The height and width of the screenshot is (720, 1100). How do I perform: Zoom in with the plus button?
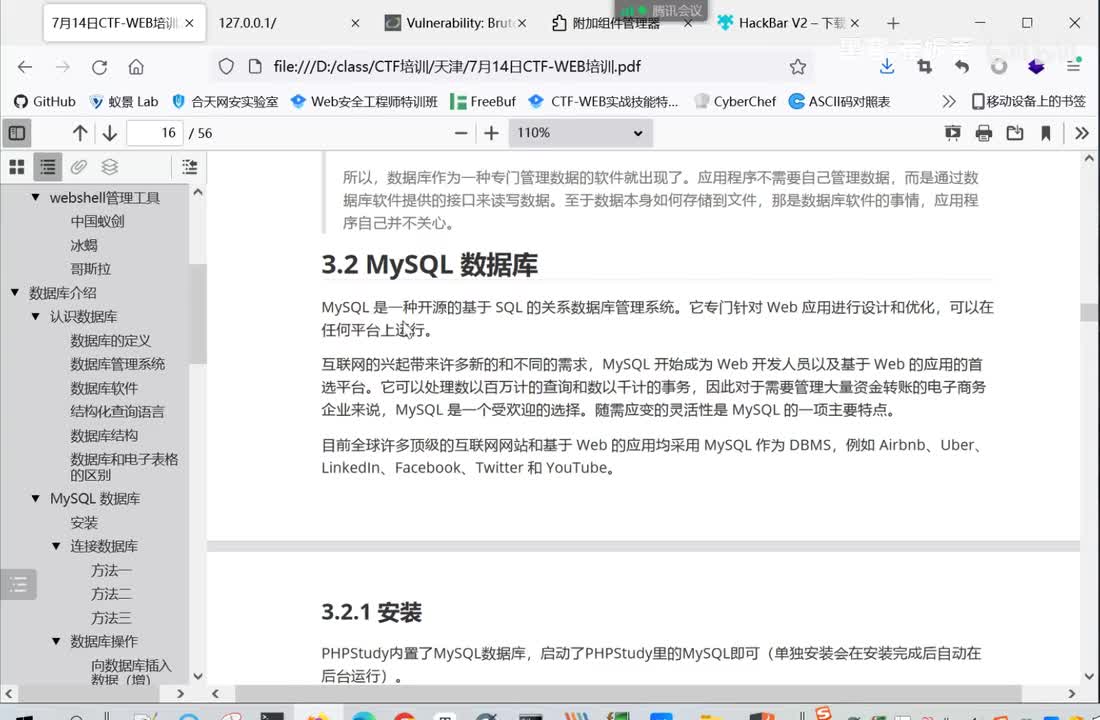click(x=491, y=133)
